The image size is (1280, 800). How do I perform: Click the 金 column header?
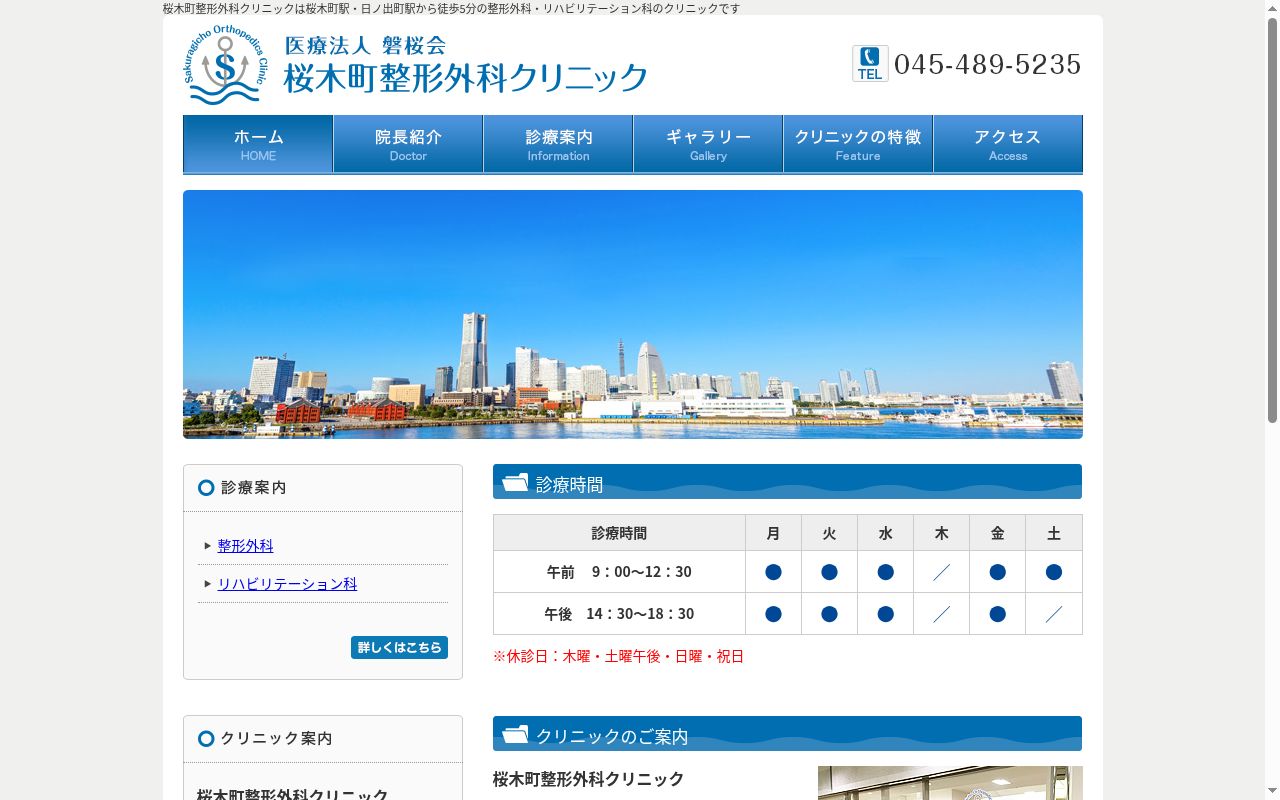coord(997,533)
